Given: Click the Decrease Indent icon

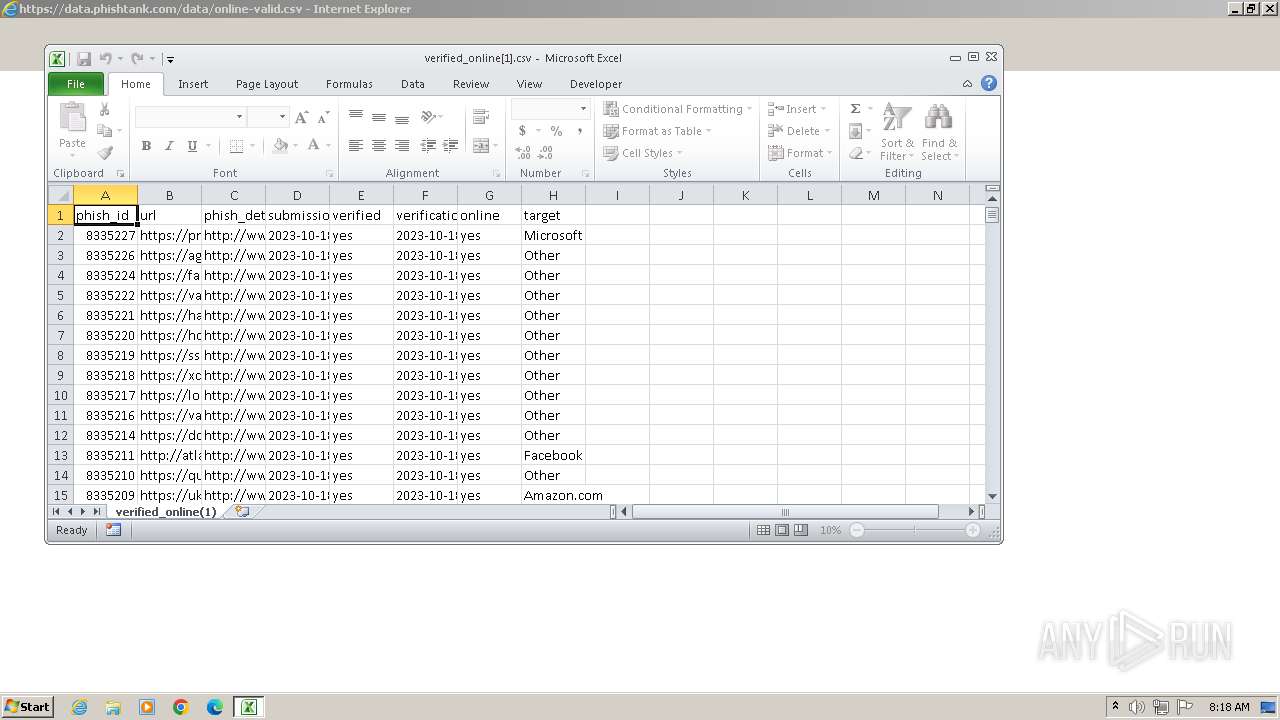Looking at the screenshot, I should click(428, 146).
